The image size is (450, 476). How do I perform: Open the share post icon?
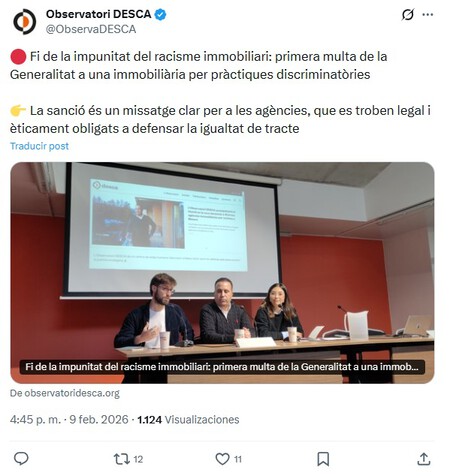pyautogui.click(x=424, y=459)
